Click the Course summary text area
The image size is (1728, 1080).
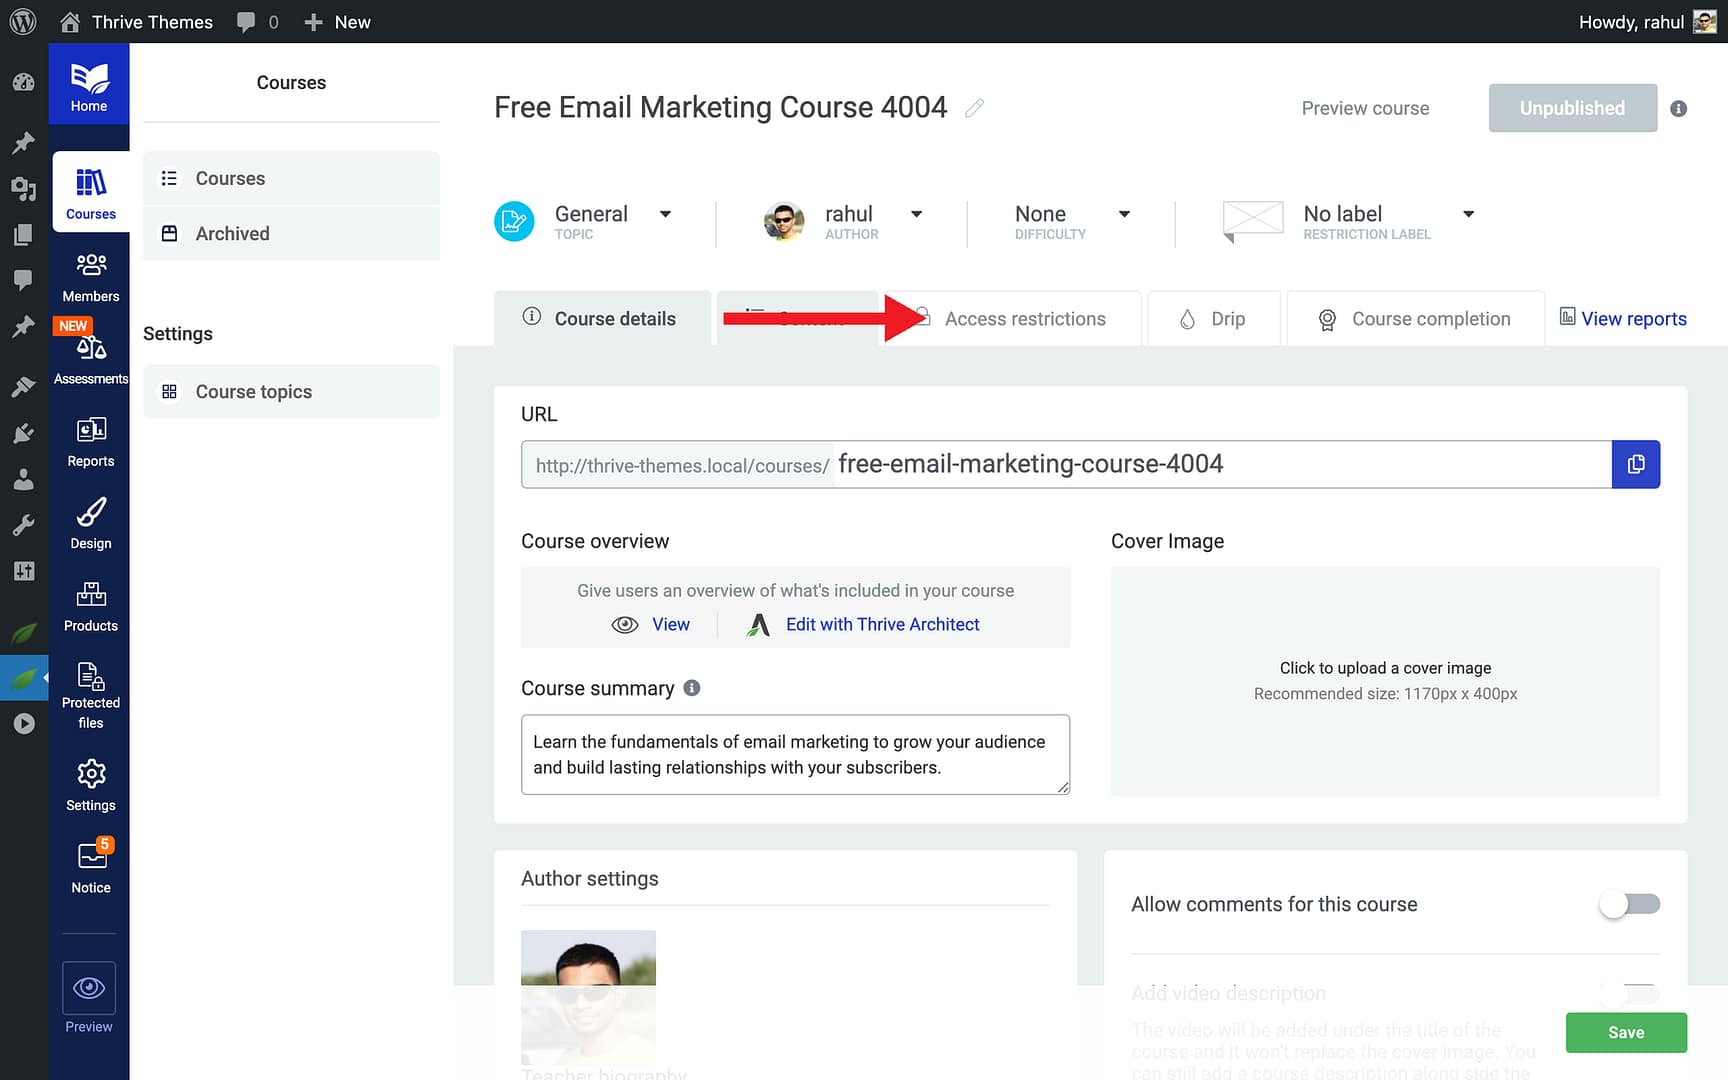(794, 754)
